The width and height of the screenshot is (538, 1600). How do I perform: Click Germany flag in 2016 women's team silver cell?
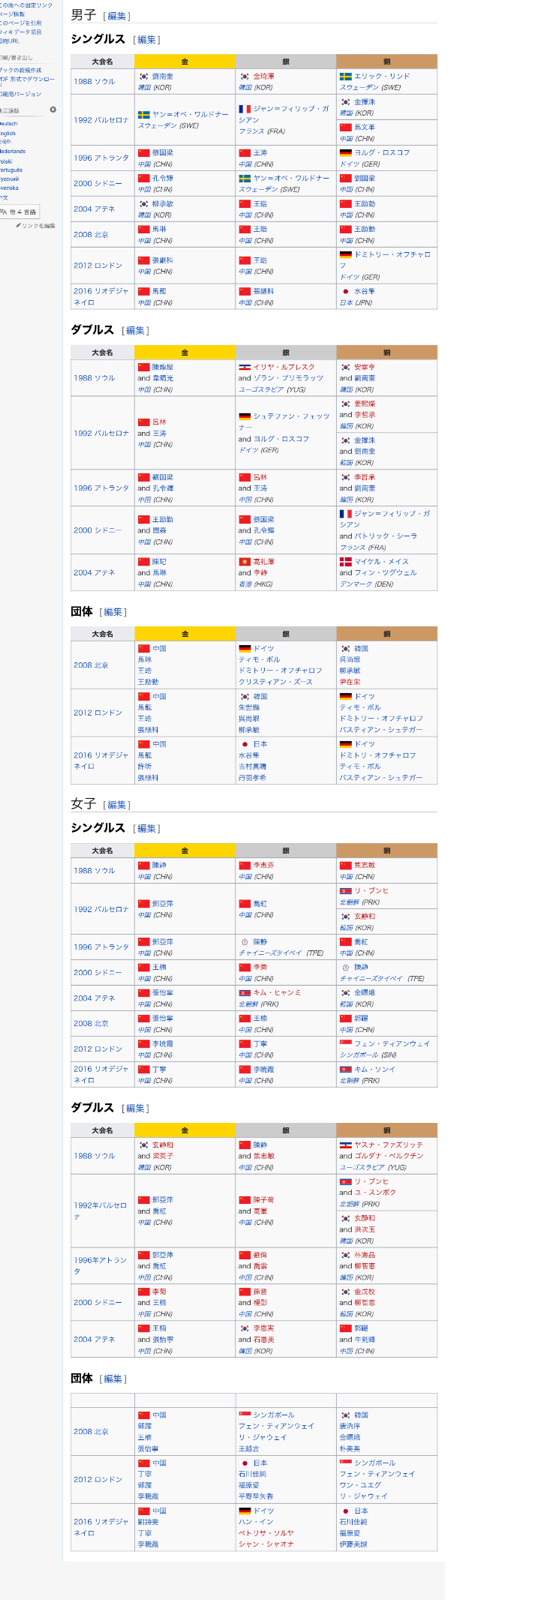[x=245, y=1511]
